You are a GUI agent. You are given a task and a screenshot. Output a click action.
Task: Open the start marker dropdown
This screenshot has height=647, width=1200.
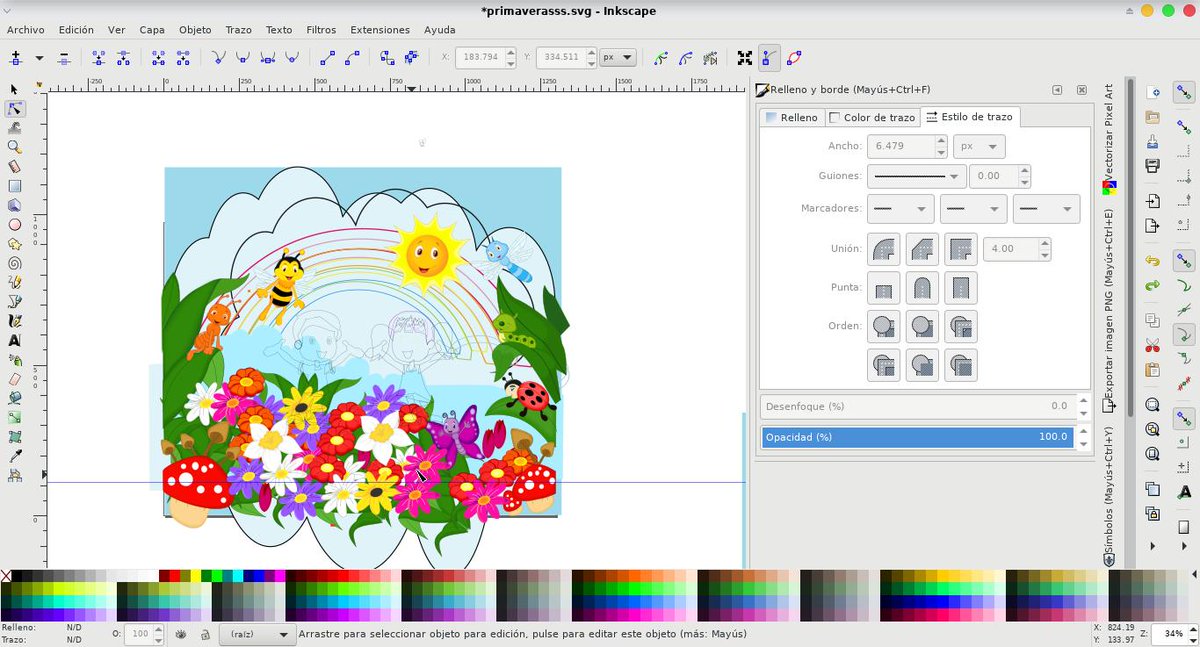click(900, 209)
